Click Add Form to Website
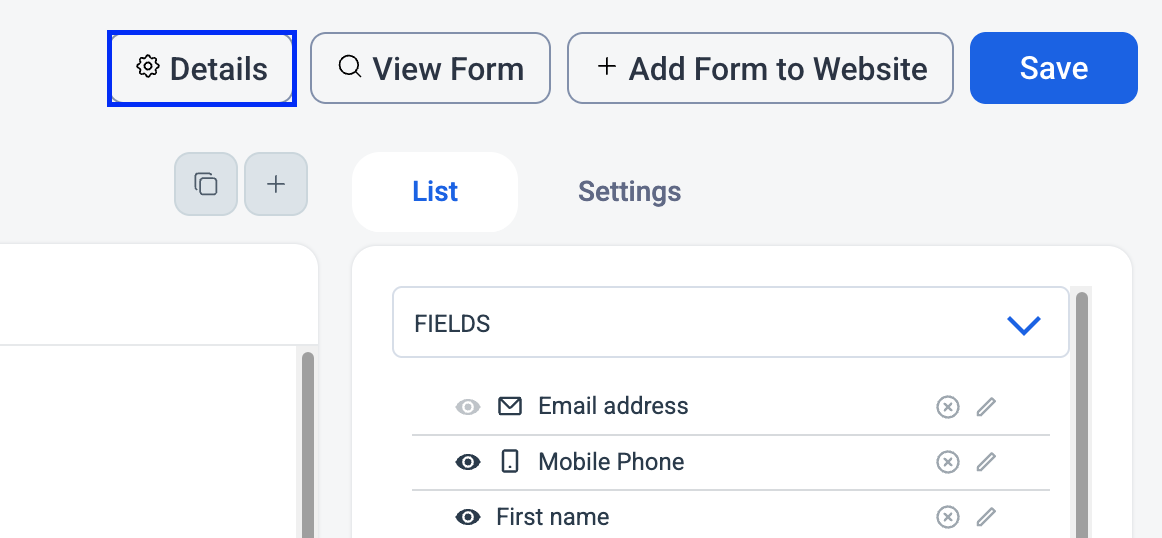This screenshot has height=538, width=1162. [x=760, y=68]
